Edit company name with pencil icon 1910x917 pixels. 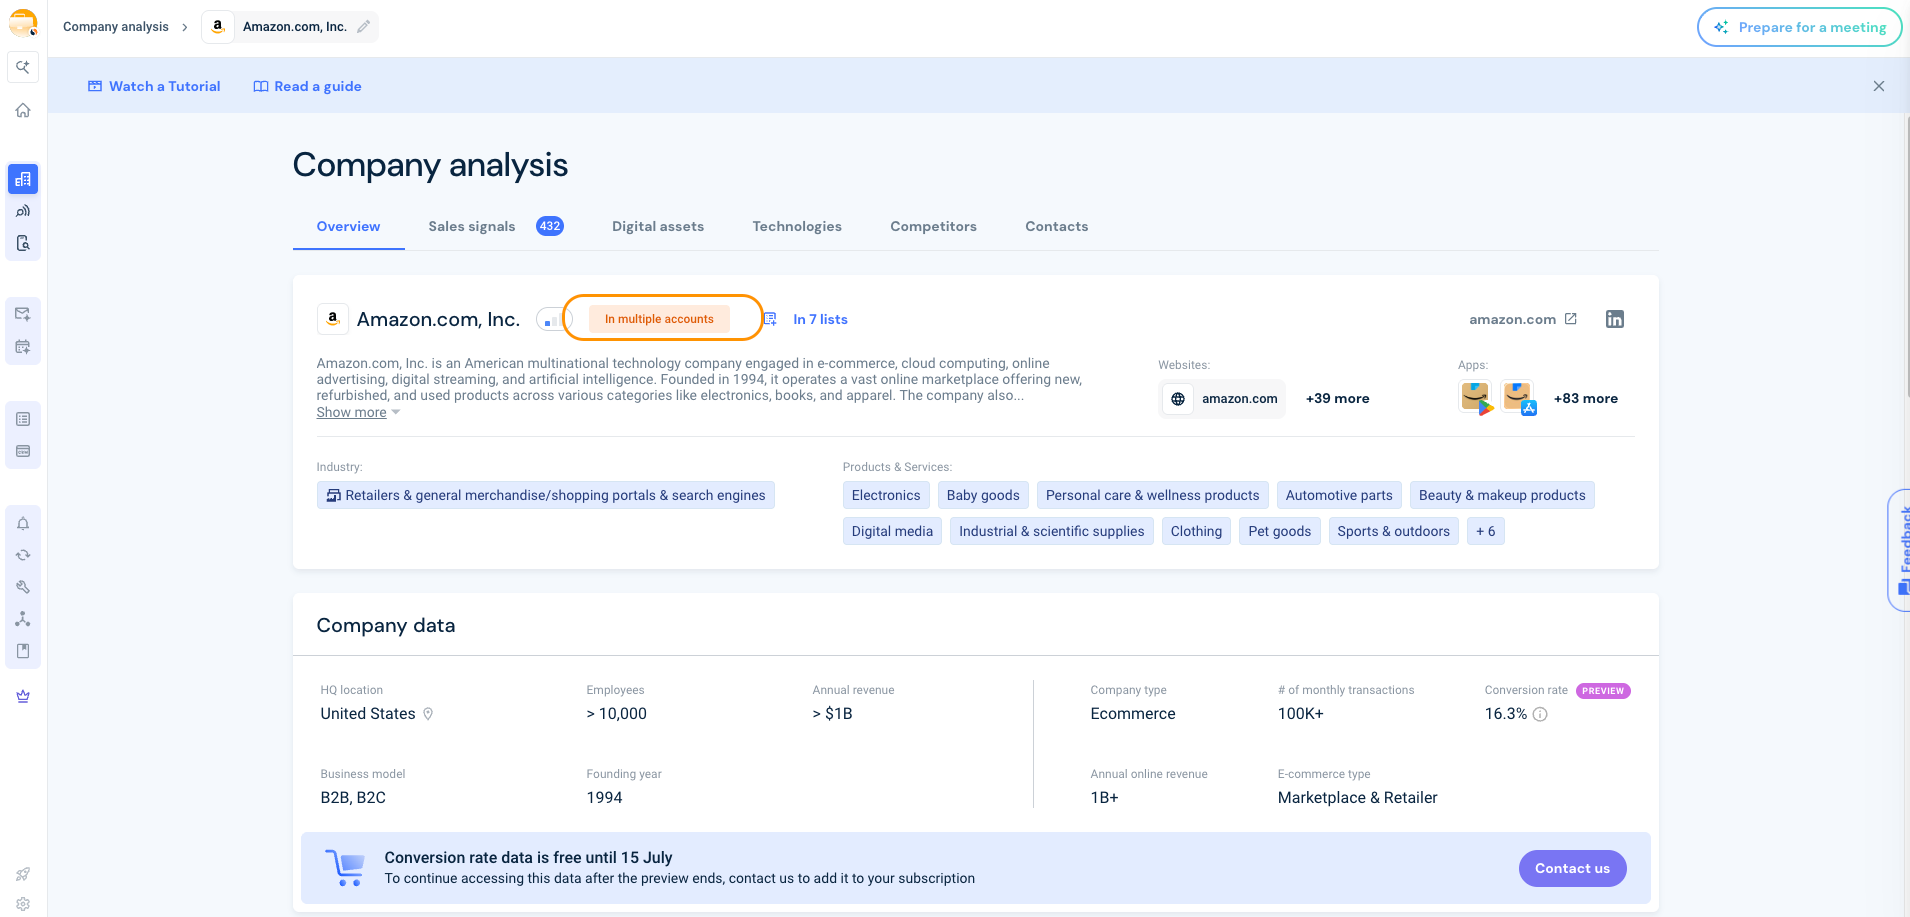pos(364,27)
